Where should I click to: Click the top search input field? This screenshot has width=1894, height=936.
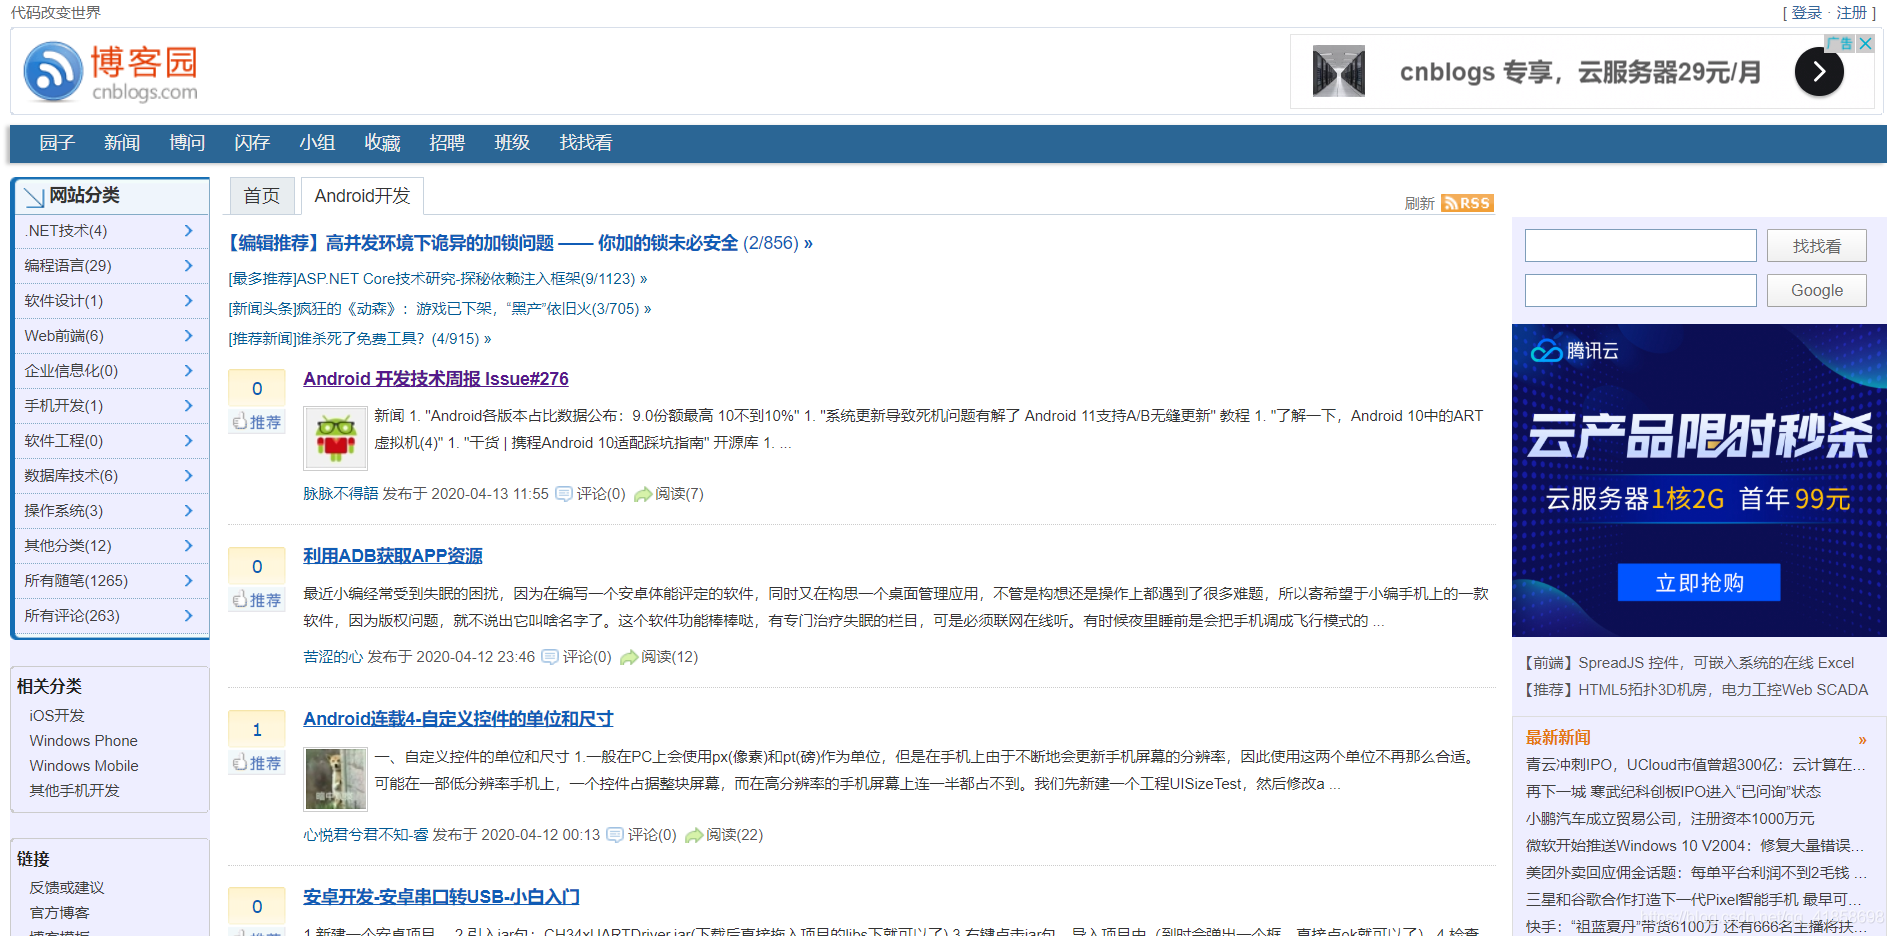1640,245
